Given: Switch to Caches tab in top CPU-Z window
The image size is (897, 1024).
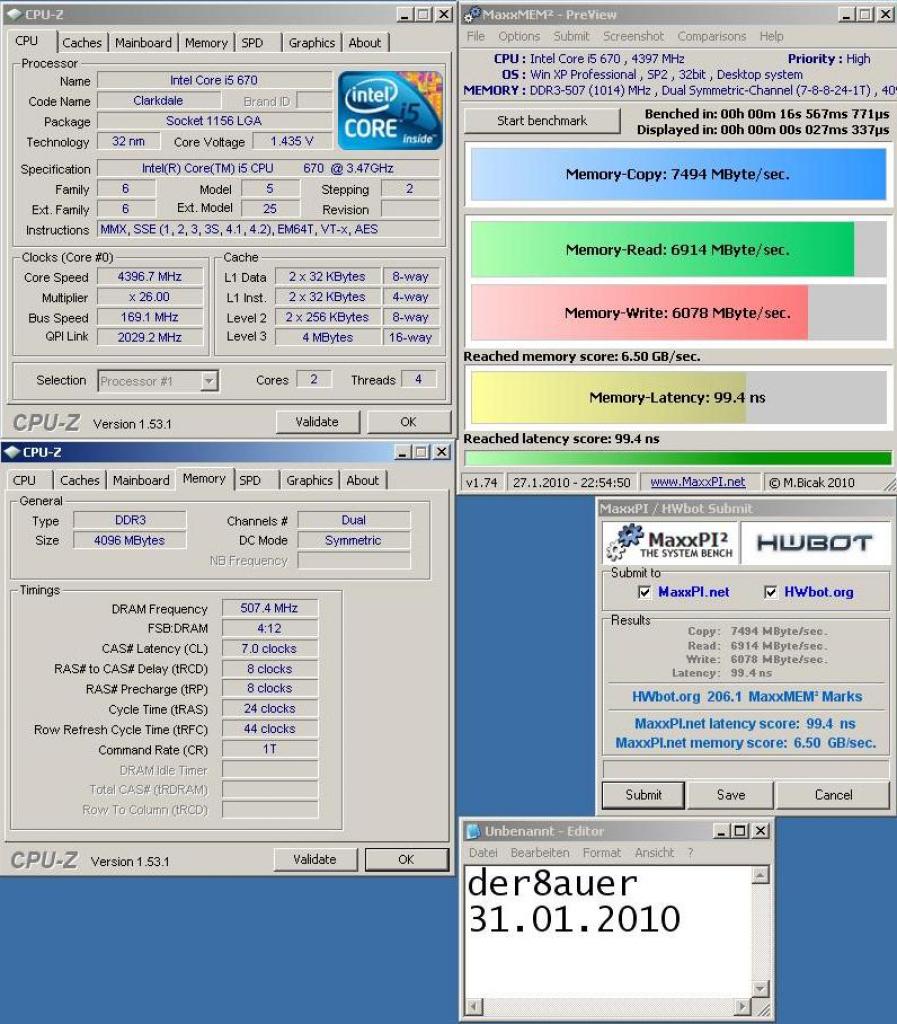Looking at the screenshot, I should [82, 43].
